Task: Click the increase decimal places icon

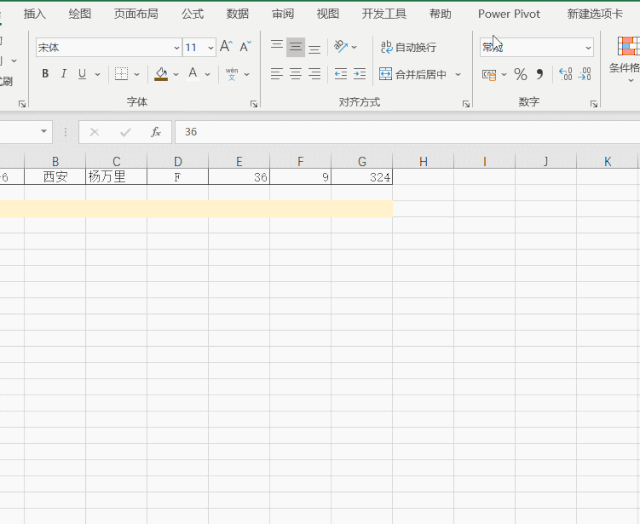Action: click(565, 74)
